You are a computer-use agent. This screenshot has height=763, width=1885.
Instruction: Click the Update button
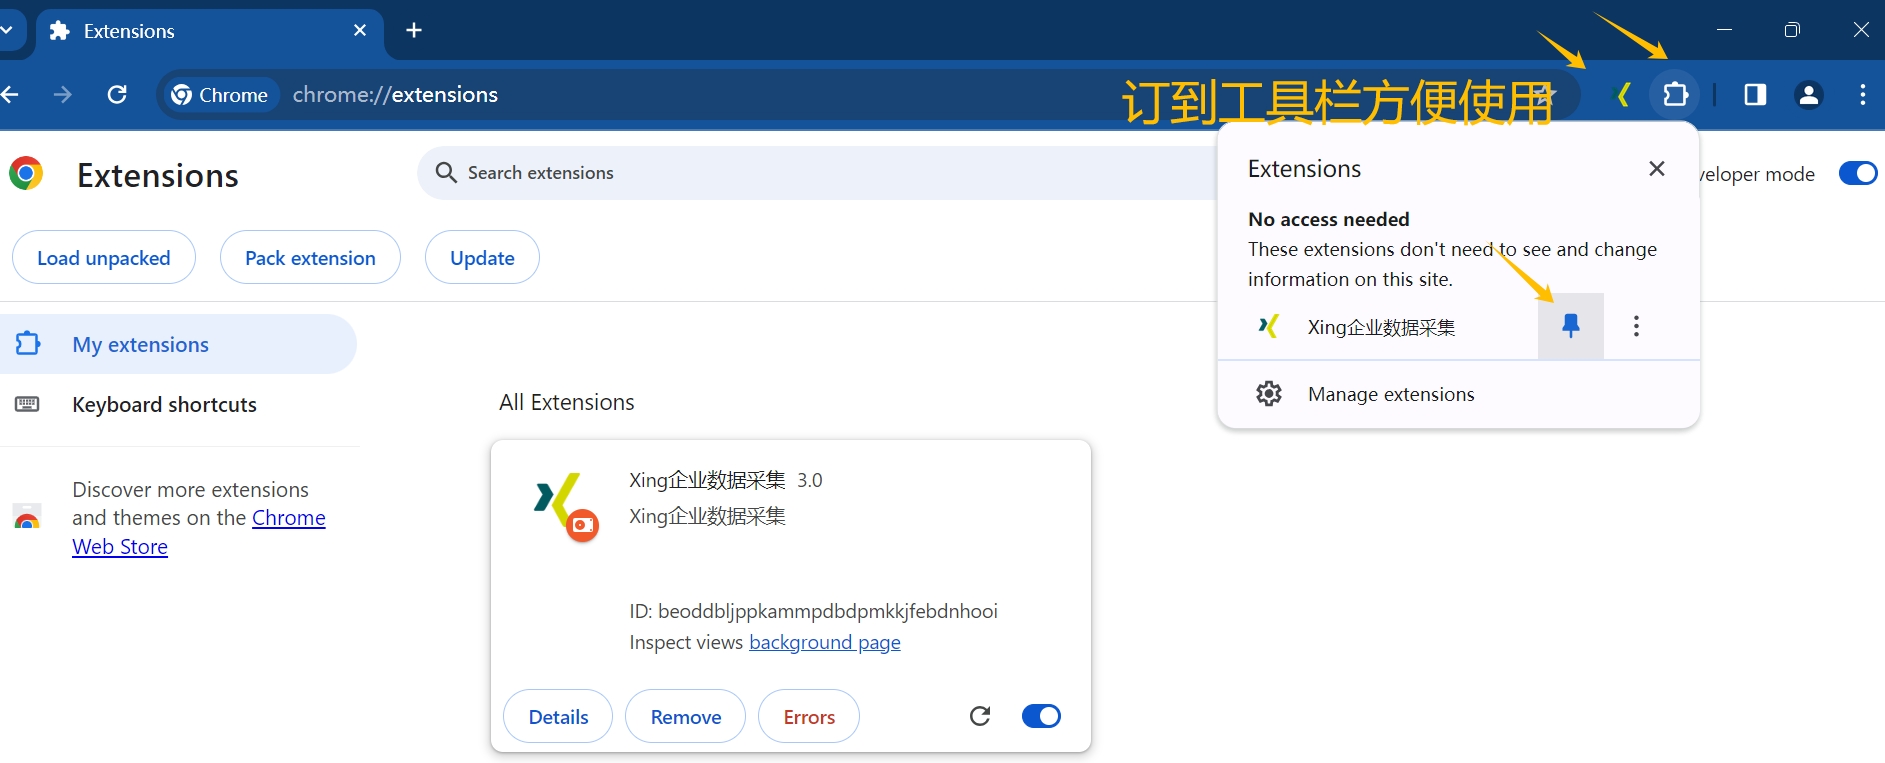(x=482, y=258)
